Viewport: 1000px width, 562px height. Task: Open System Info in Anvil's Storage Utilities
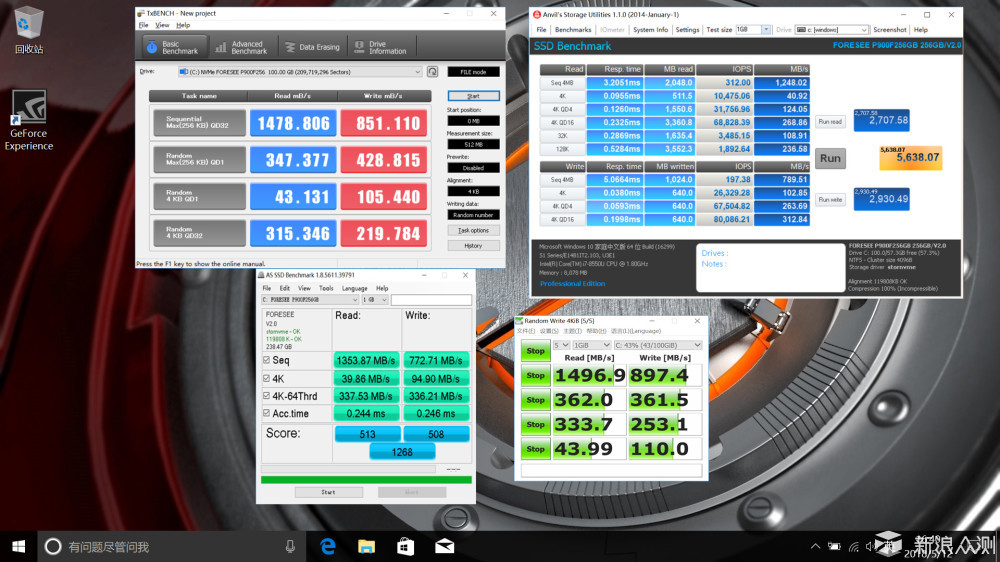coord(651,30)
